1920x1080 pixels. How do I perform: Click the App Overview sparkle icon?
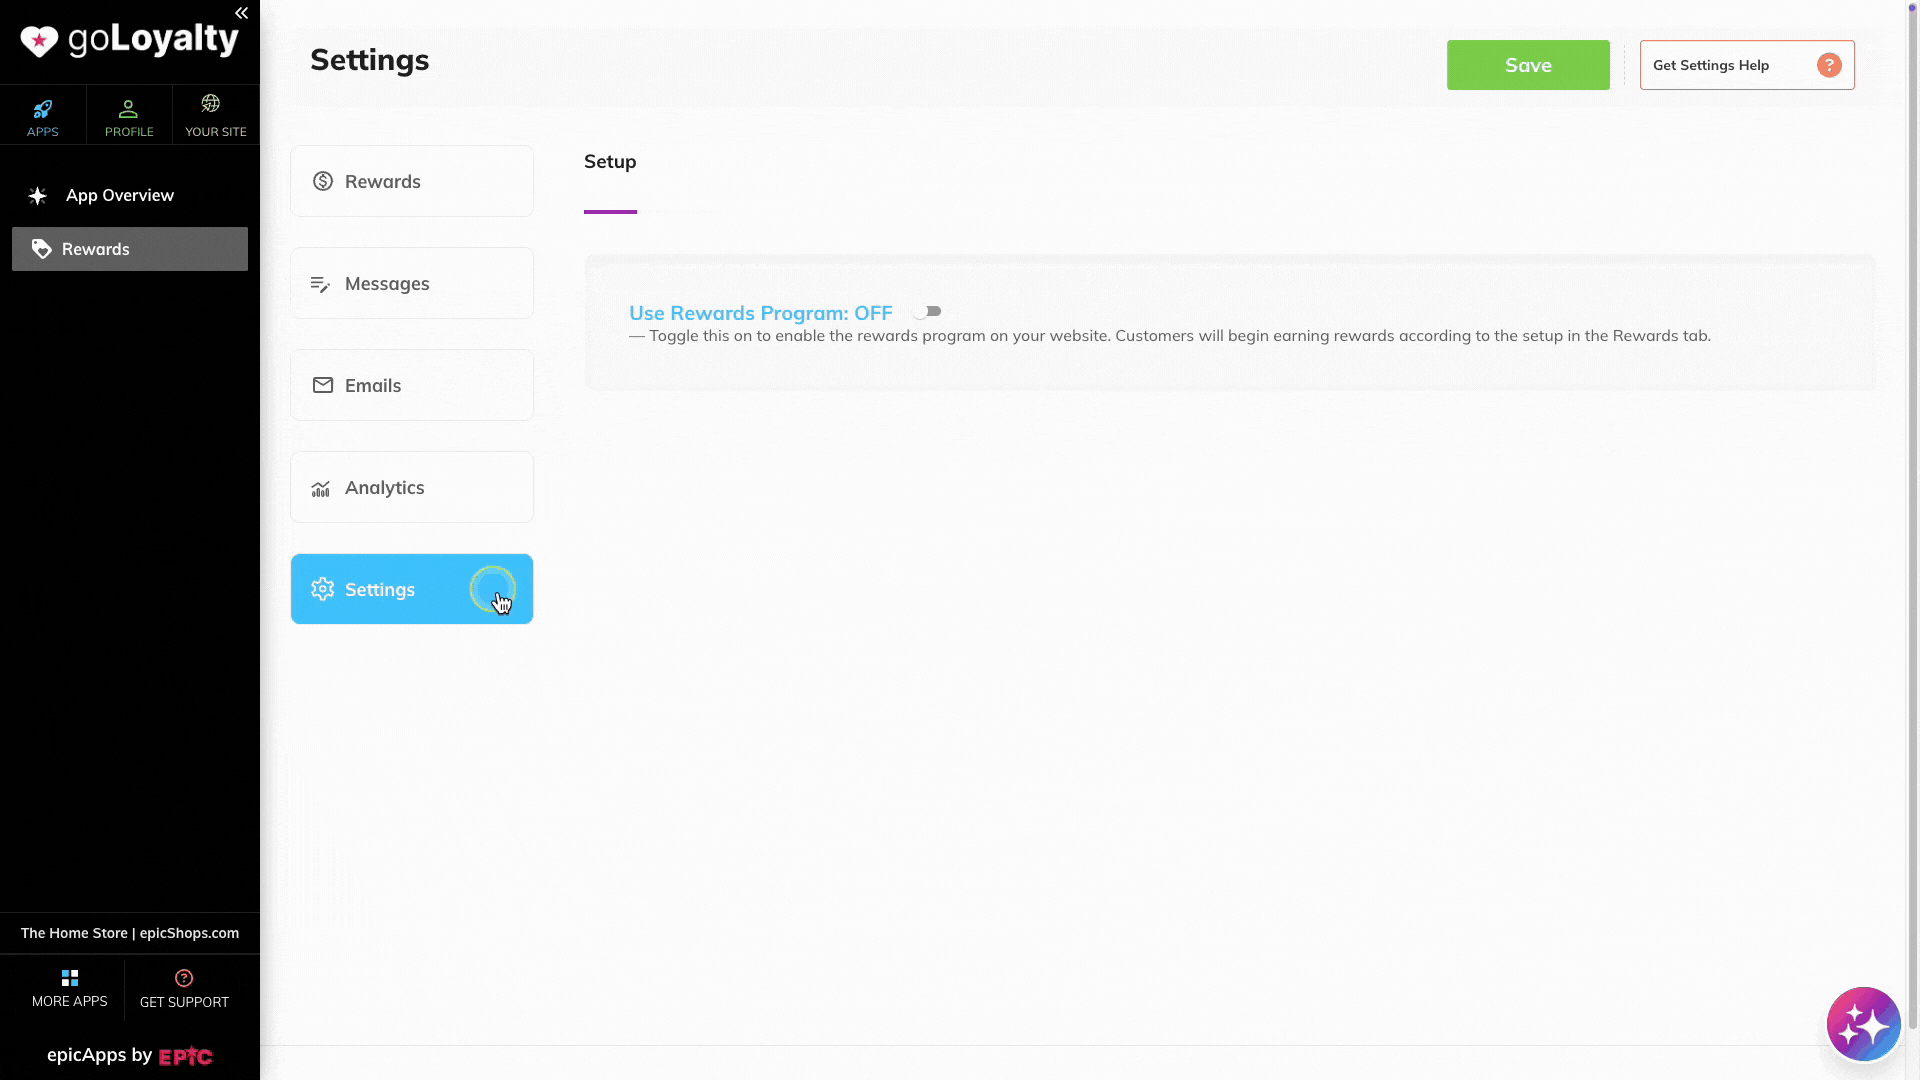[38, 195]
